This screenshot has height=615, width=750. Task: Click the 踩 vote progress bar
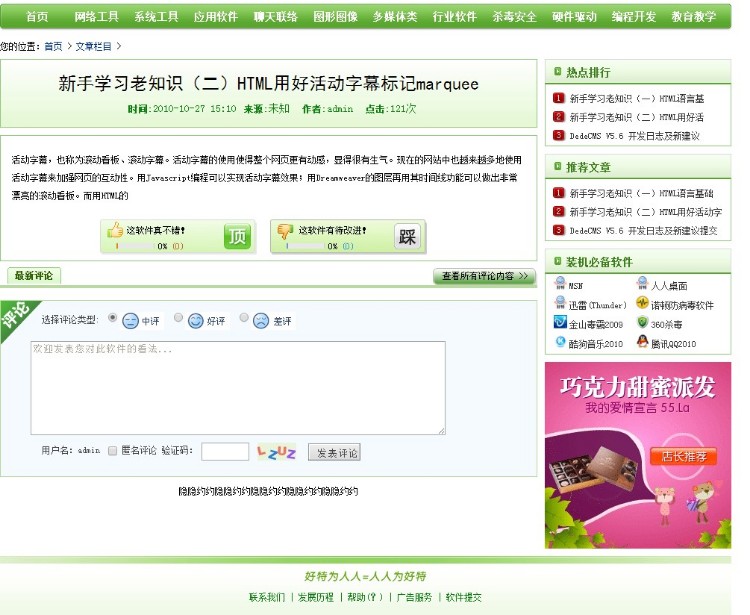[x=305, y=246]
